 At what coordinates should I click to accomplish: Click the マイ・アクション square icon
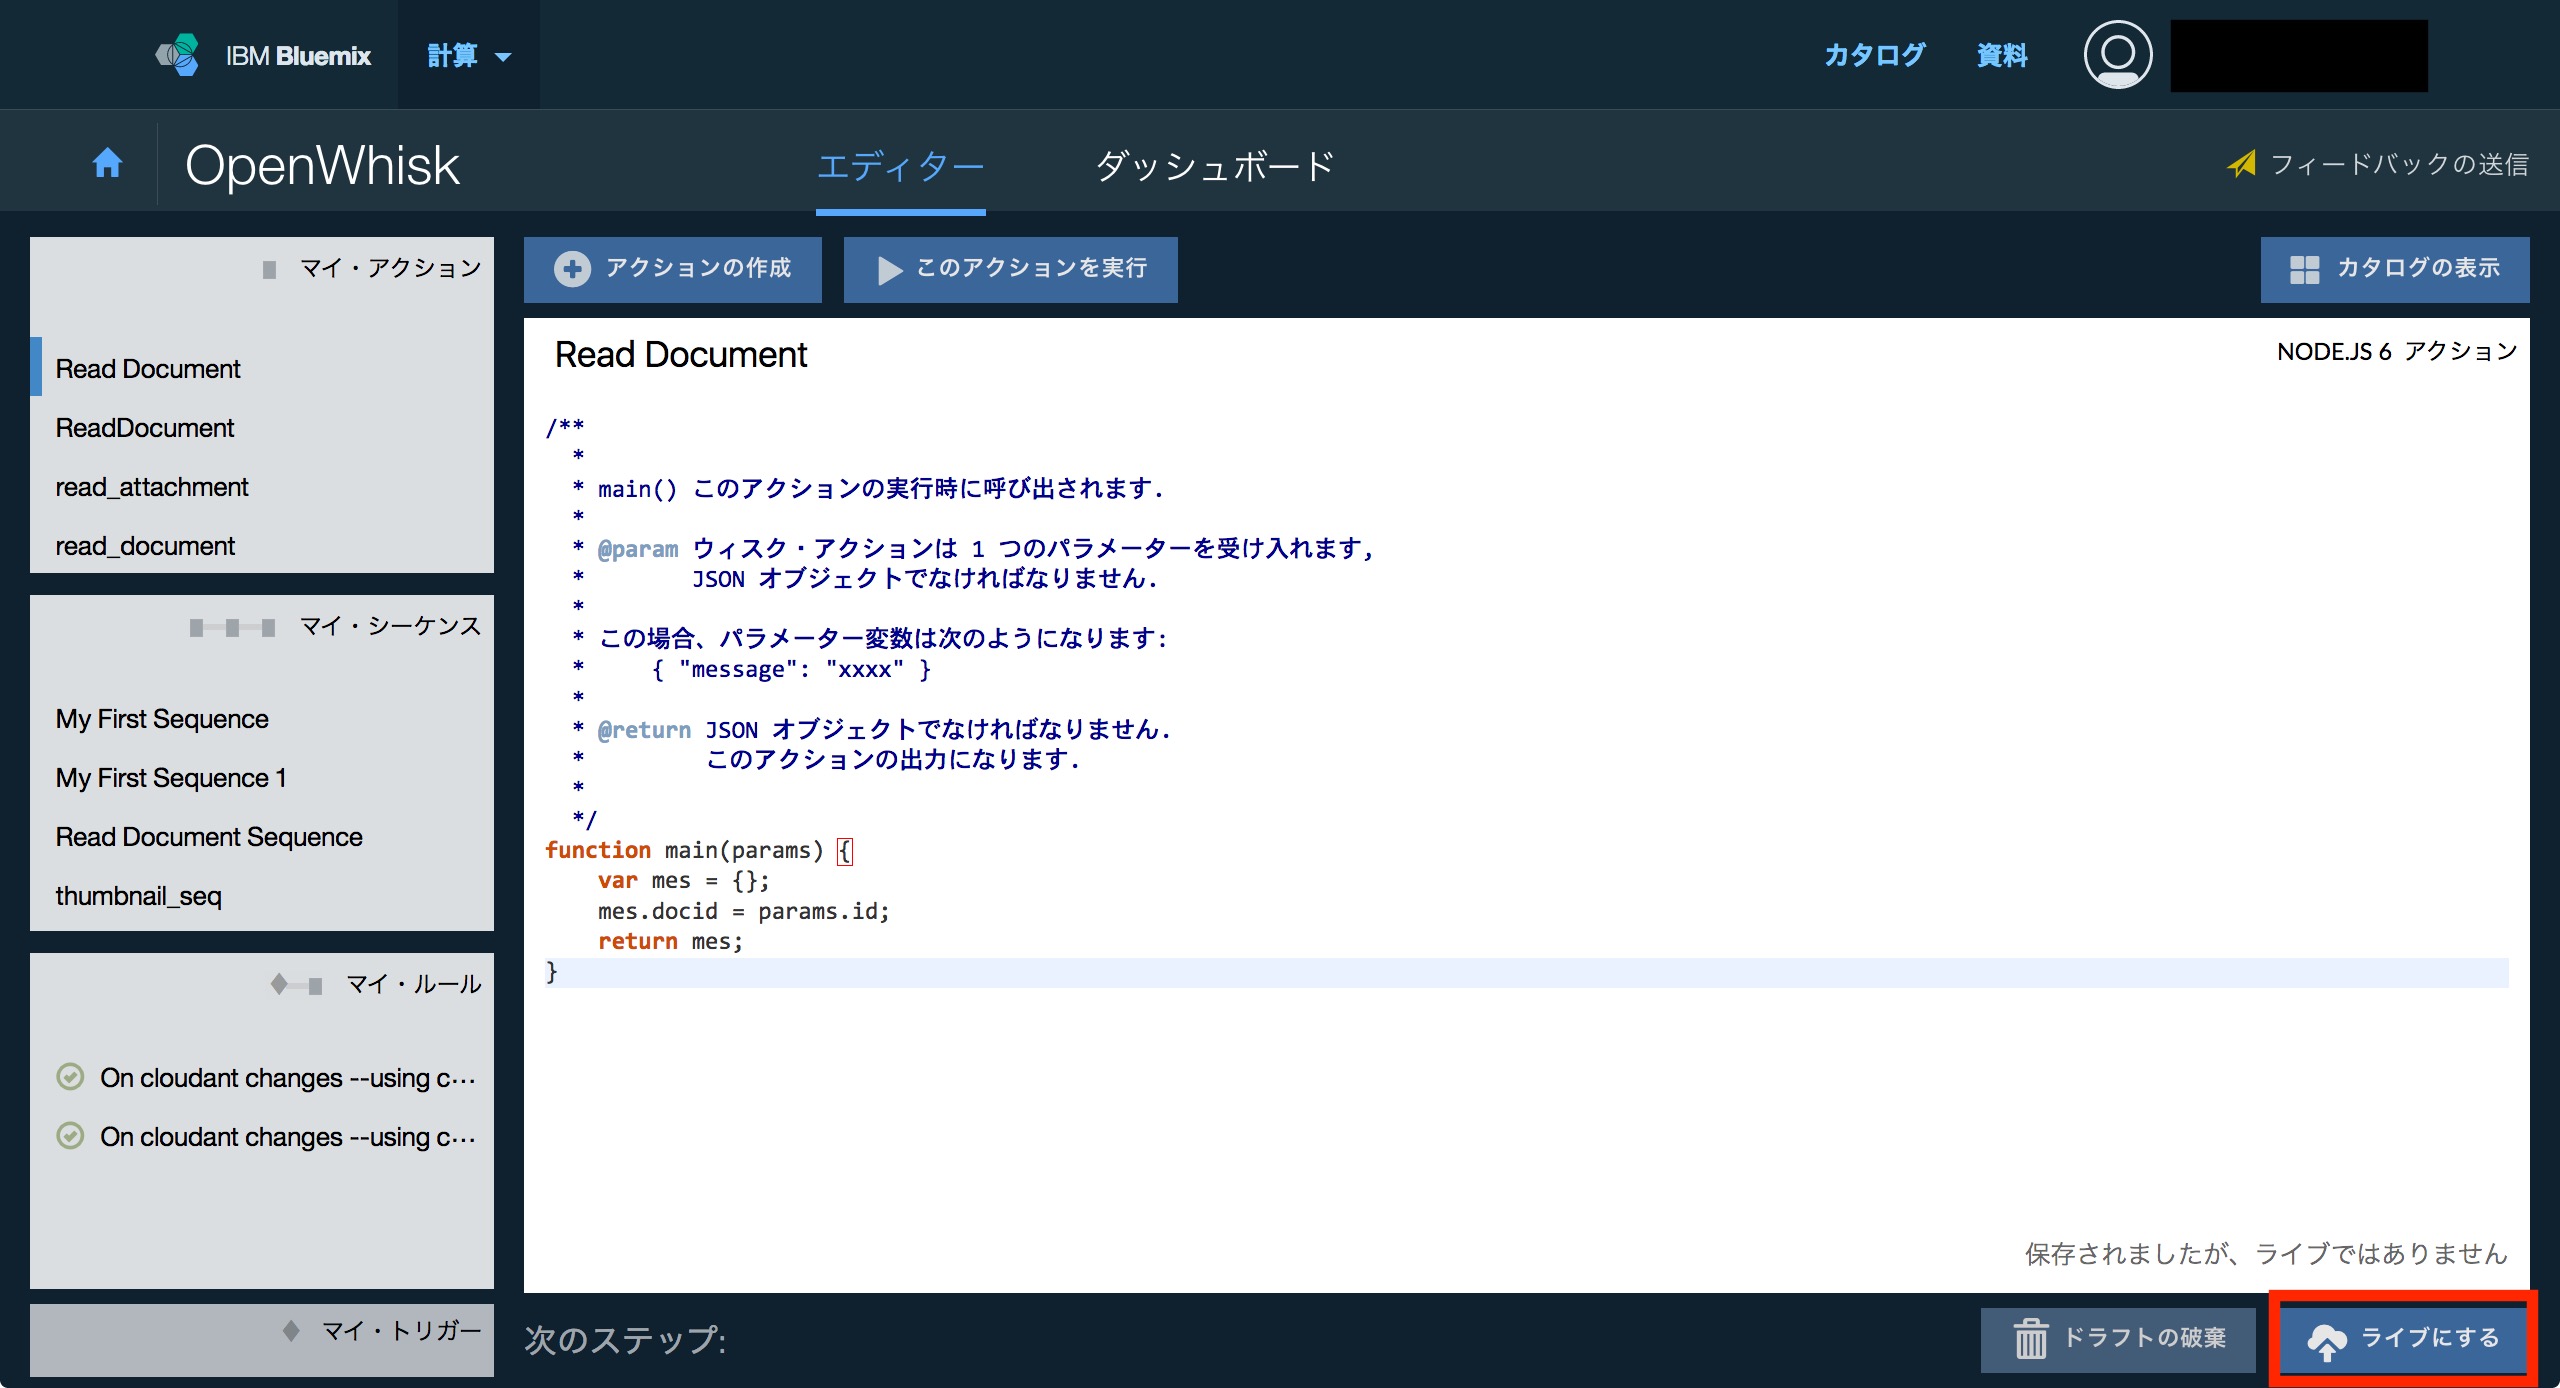pyautogui.click(x=269, y=270)
